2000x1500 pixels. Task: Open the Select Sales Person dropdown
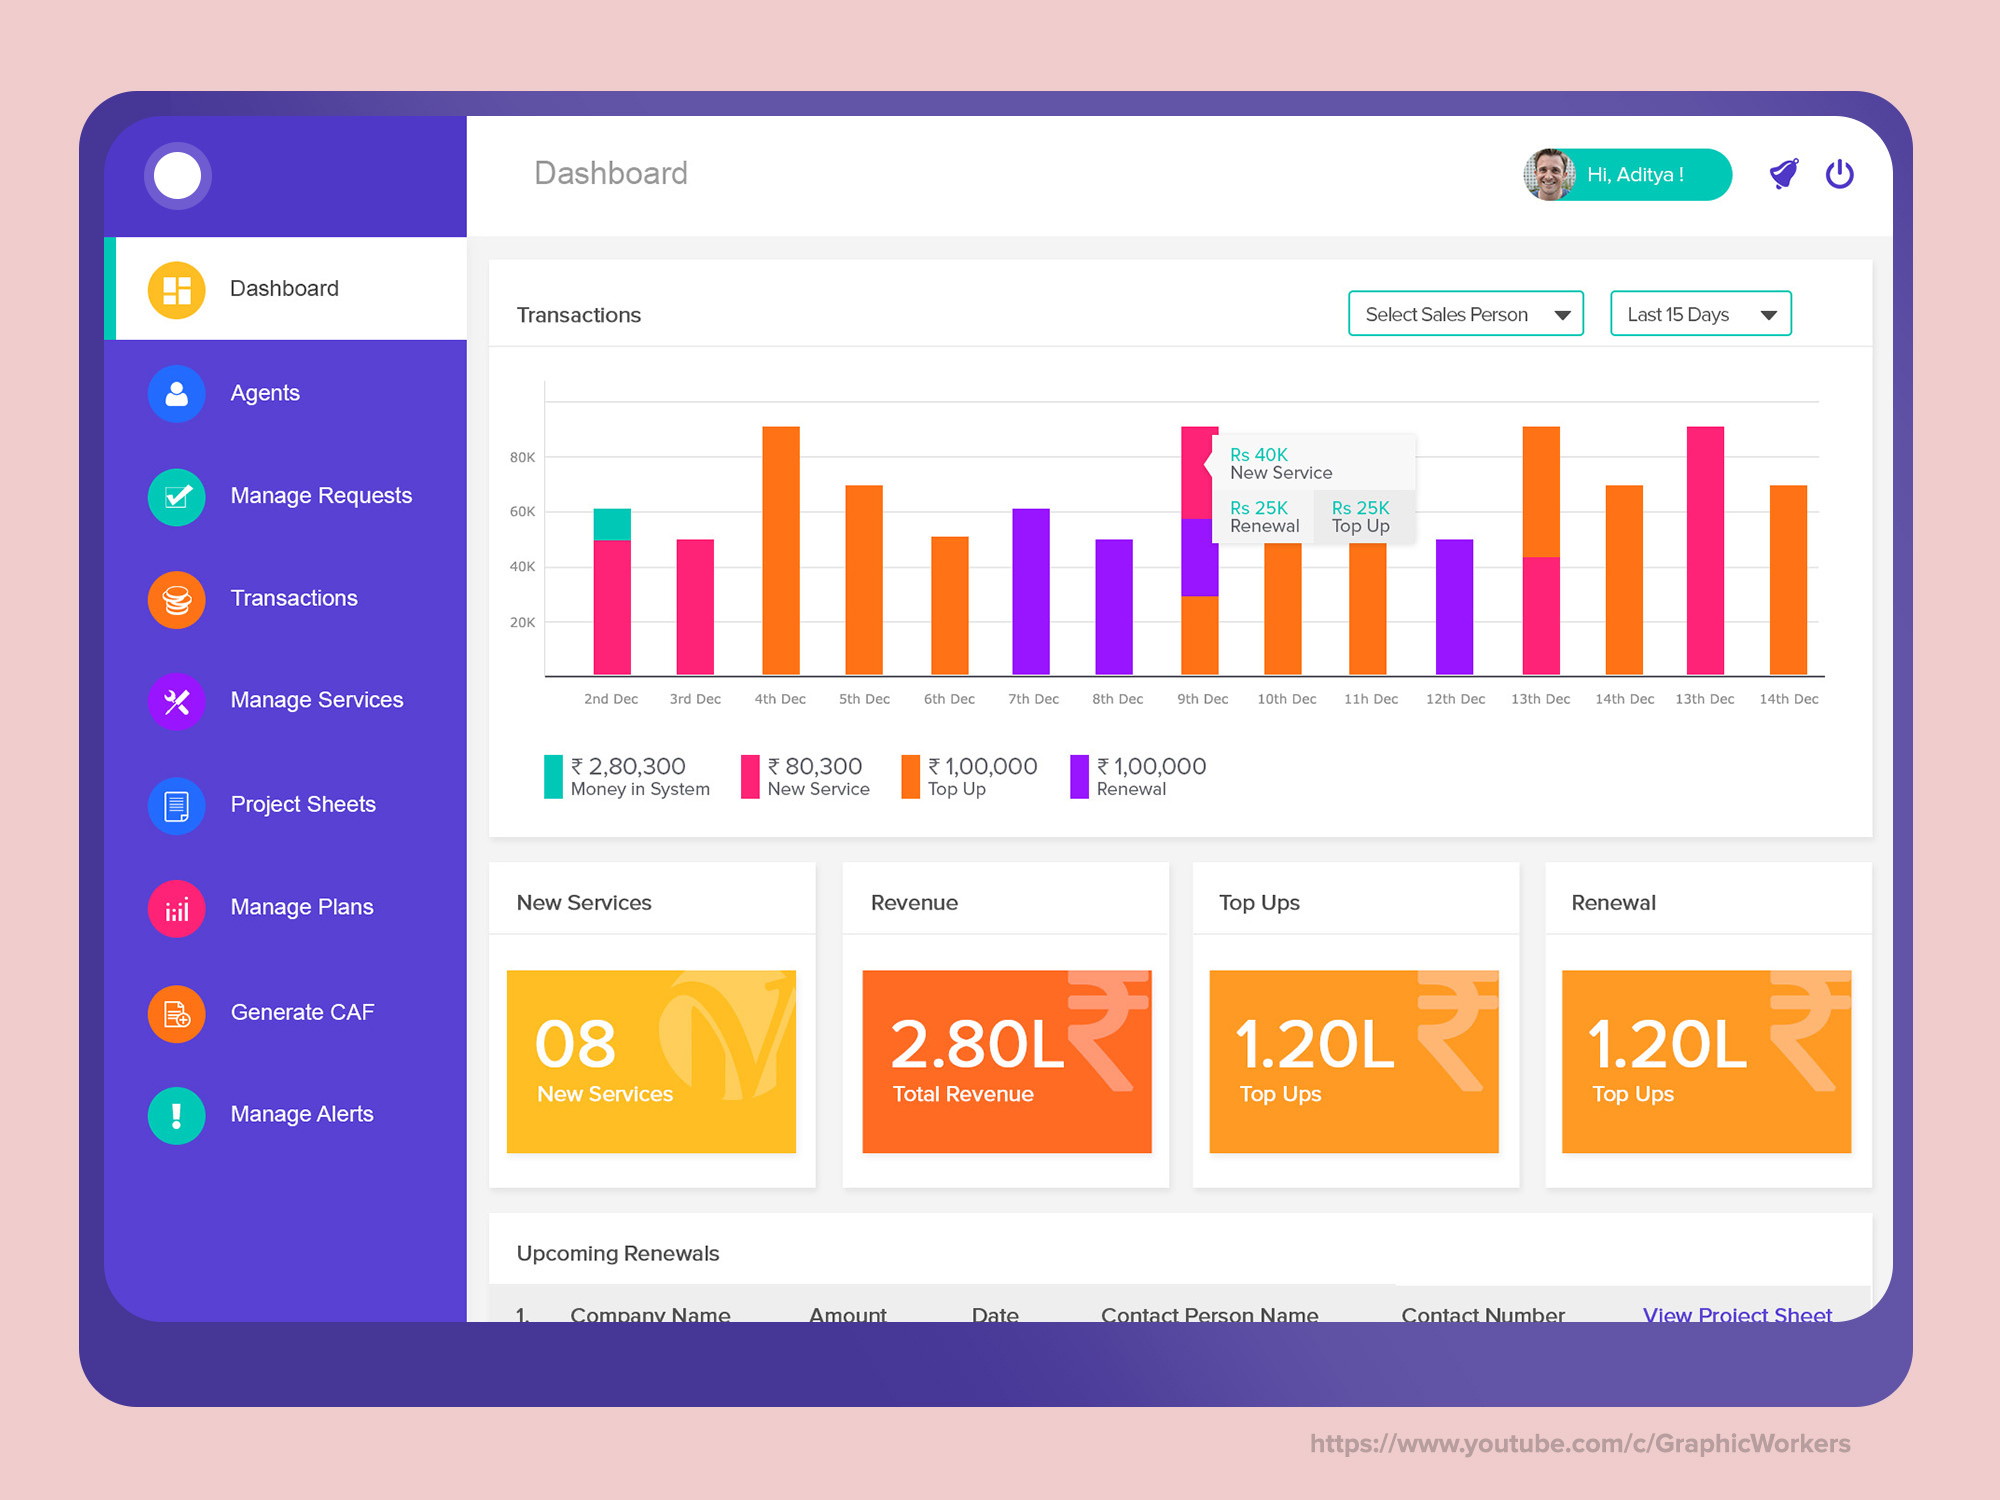(x=1465, y=314)
